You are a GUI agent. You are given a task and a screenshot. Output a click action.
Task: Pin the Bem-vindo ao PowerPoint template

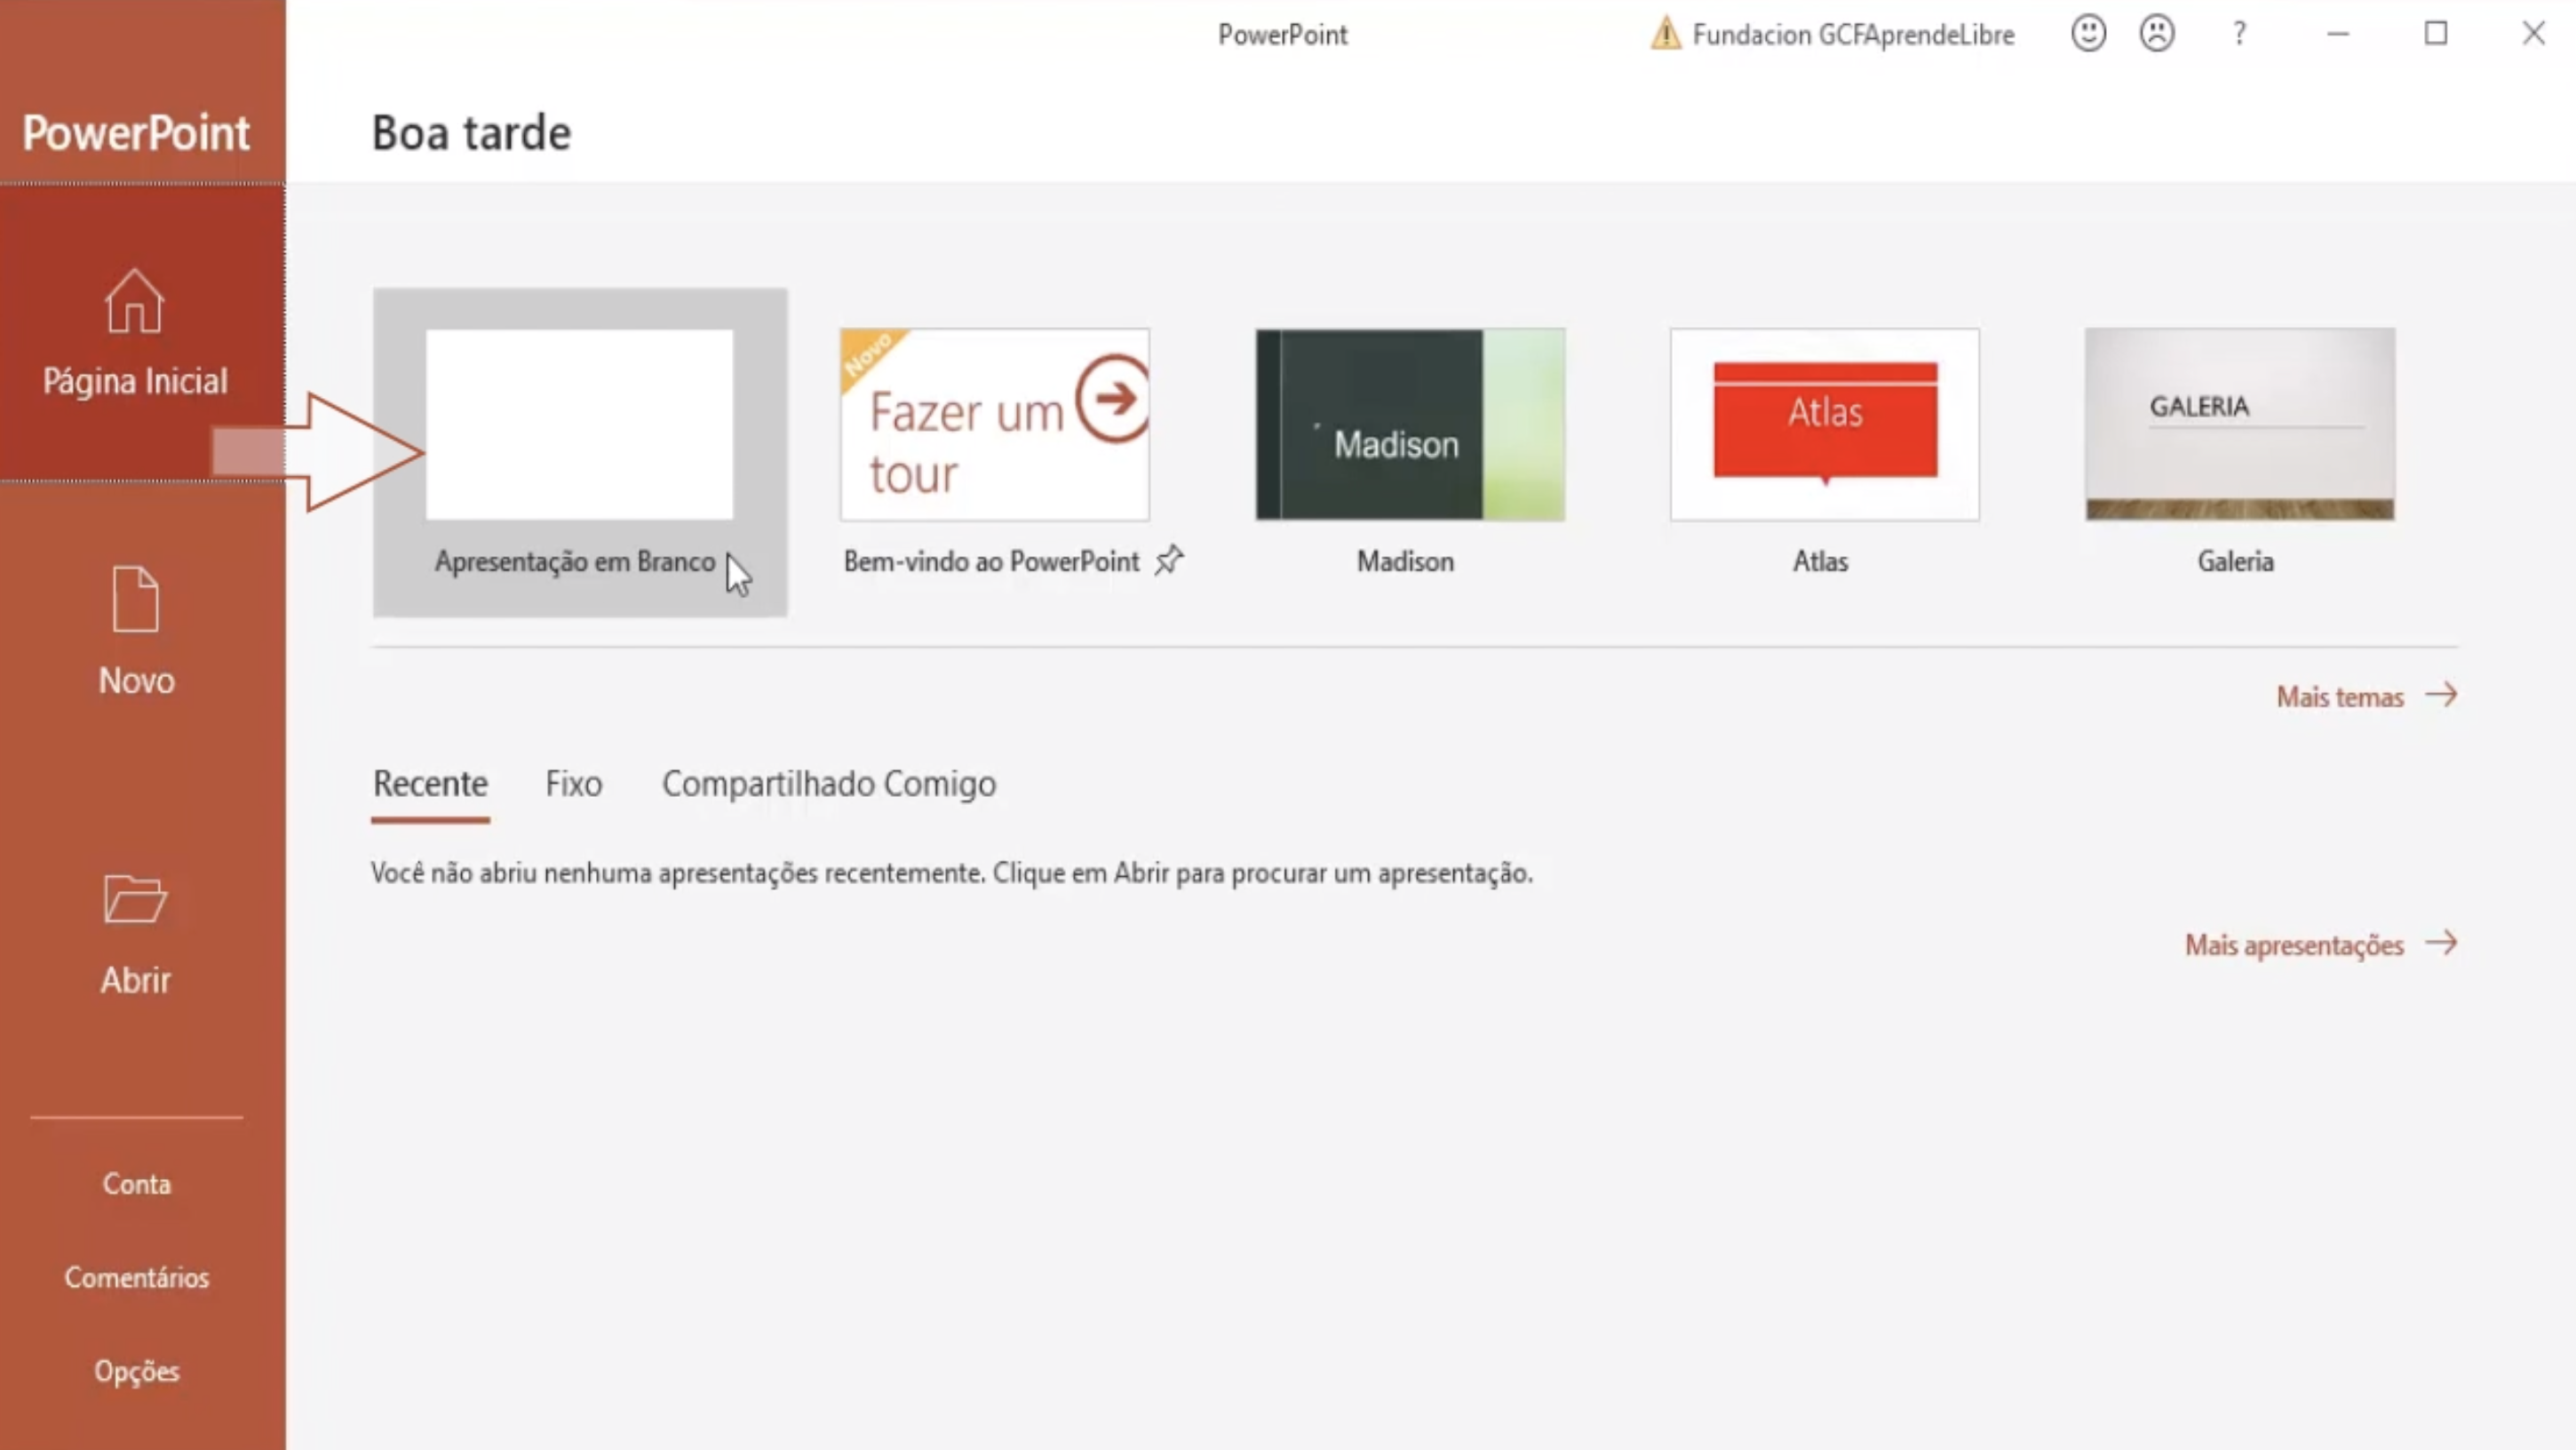pos(1169,560)
